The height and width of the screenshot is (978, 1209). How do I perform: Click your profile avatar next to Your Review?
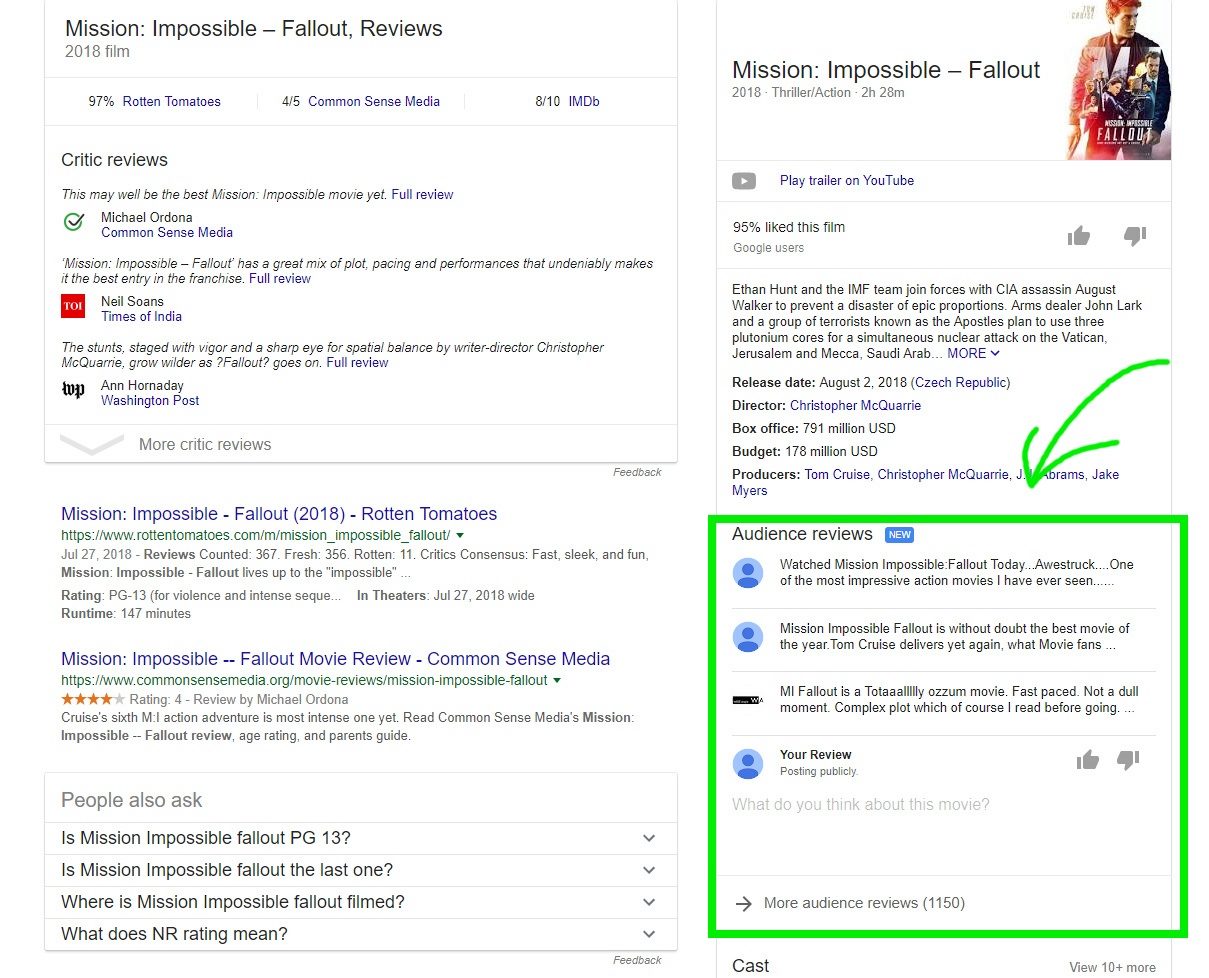(x=748, y=764)
